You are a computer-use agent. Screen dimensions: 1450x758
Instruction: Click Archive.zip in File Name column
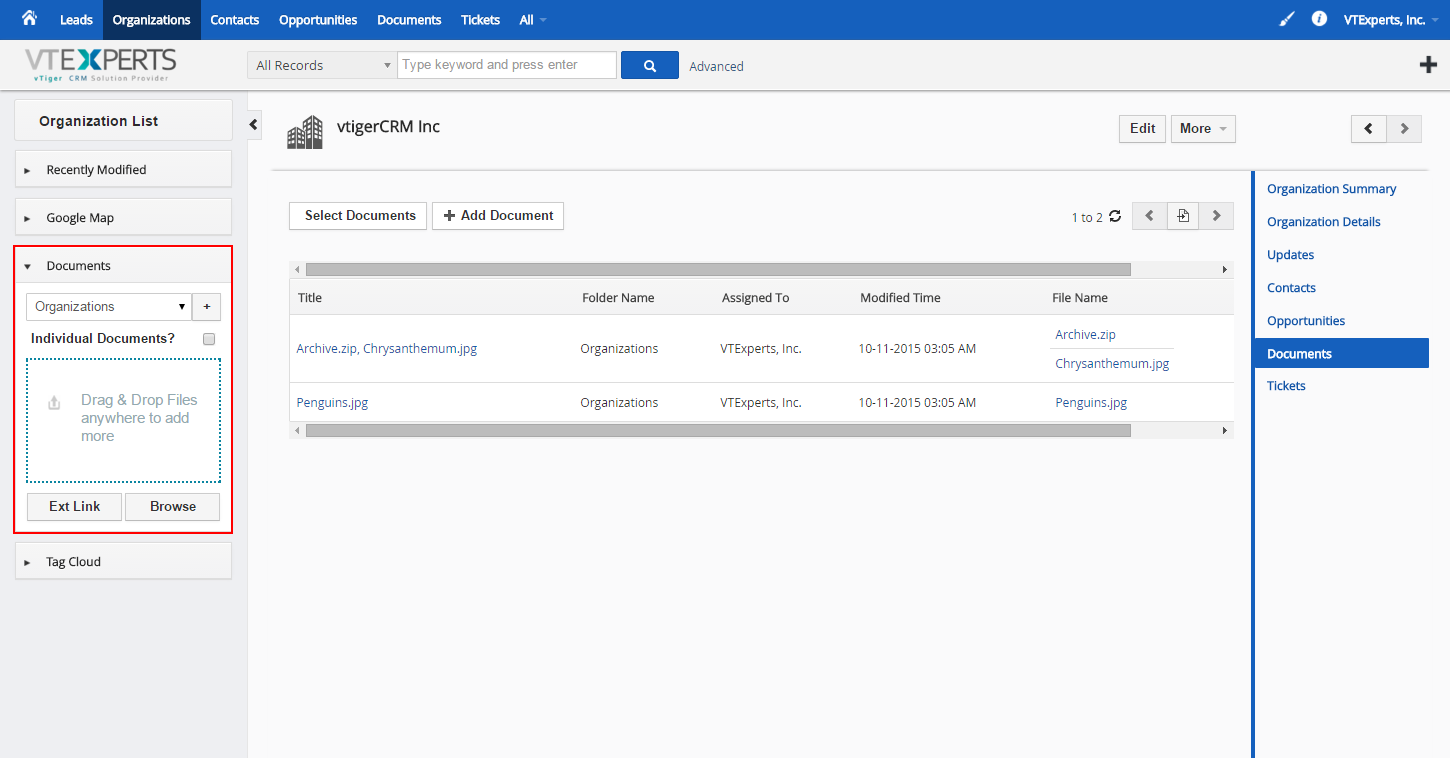click(x=1085, y=335)
